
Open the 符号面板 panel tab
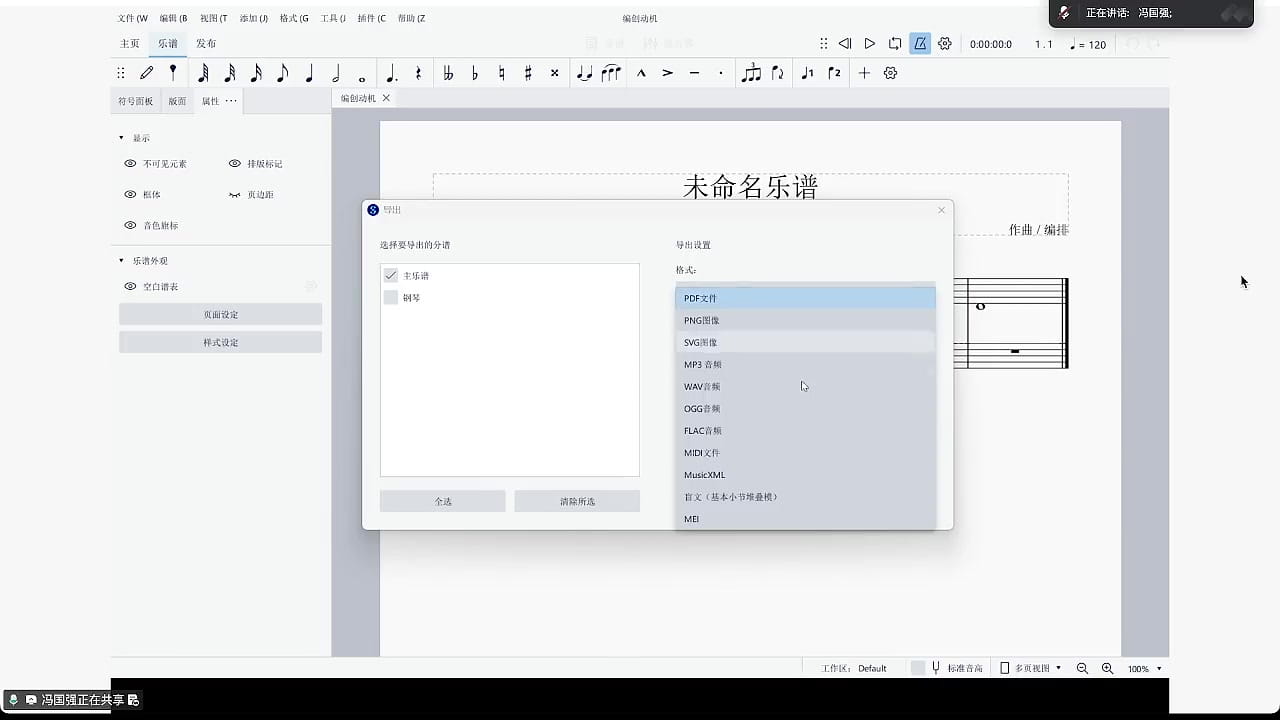(x=136, y=101)
